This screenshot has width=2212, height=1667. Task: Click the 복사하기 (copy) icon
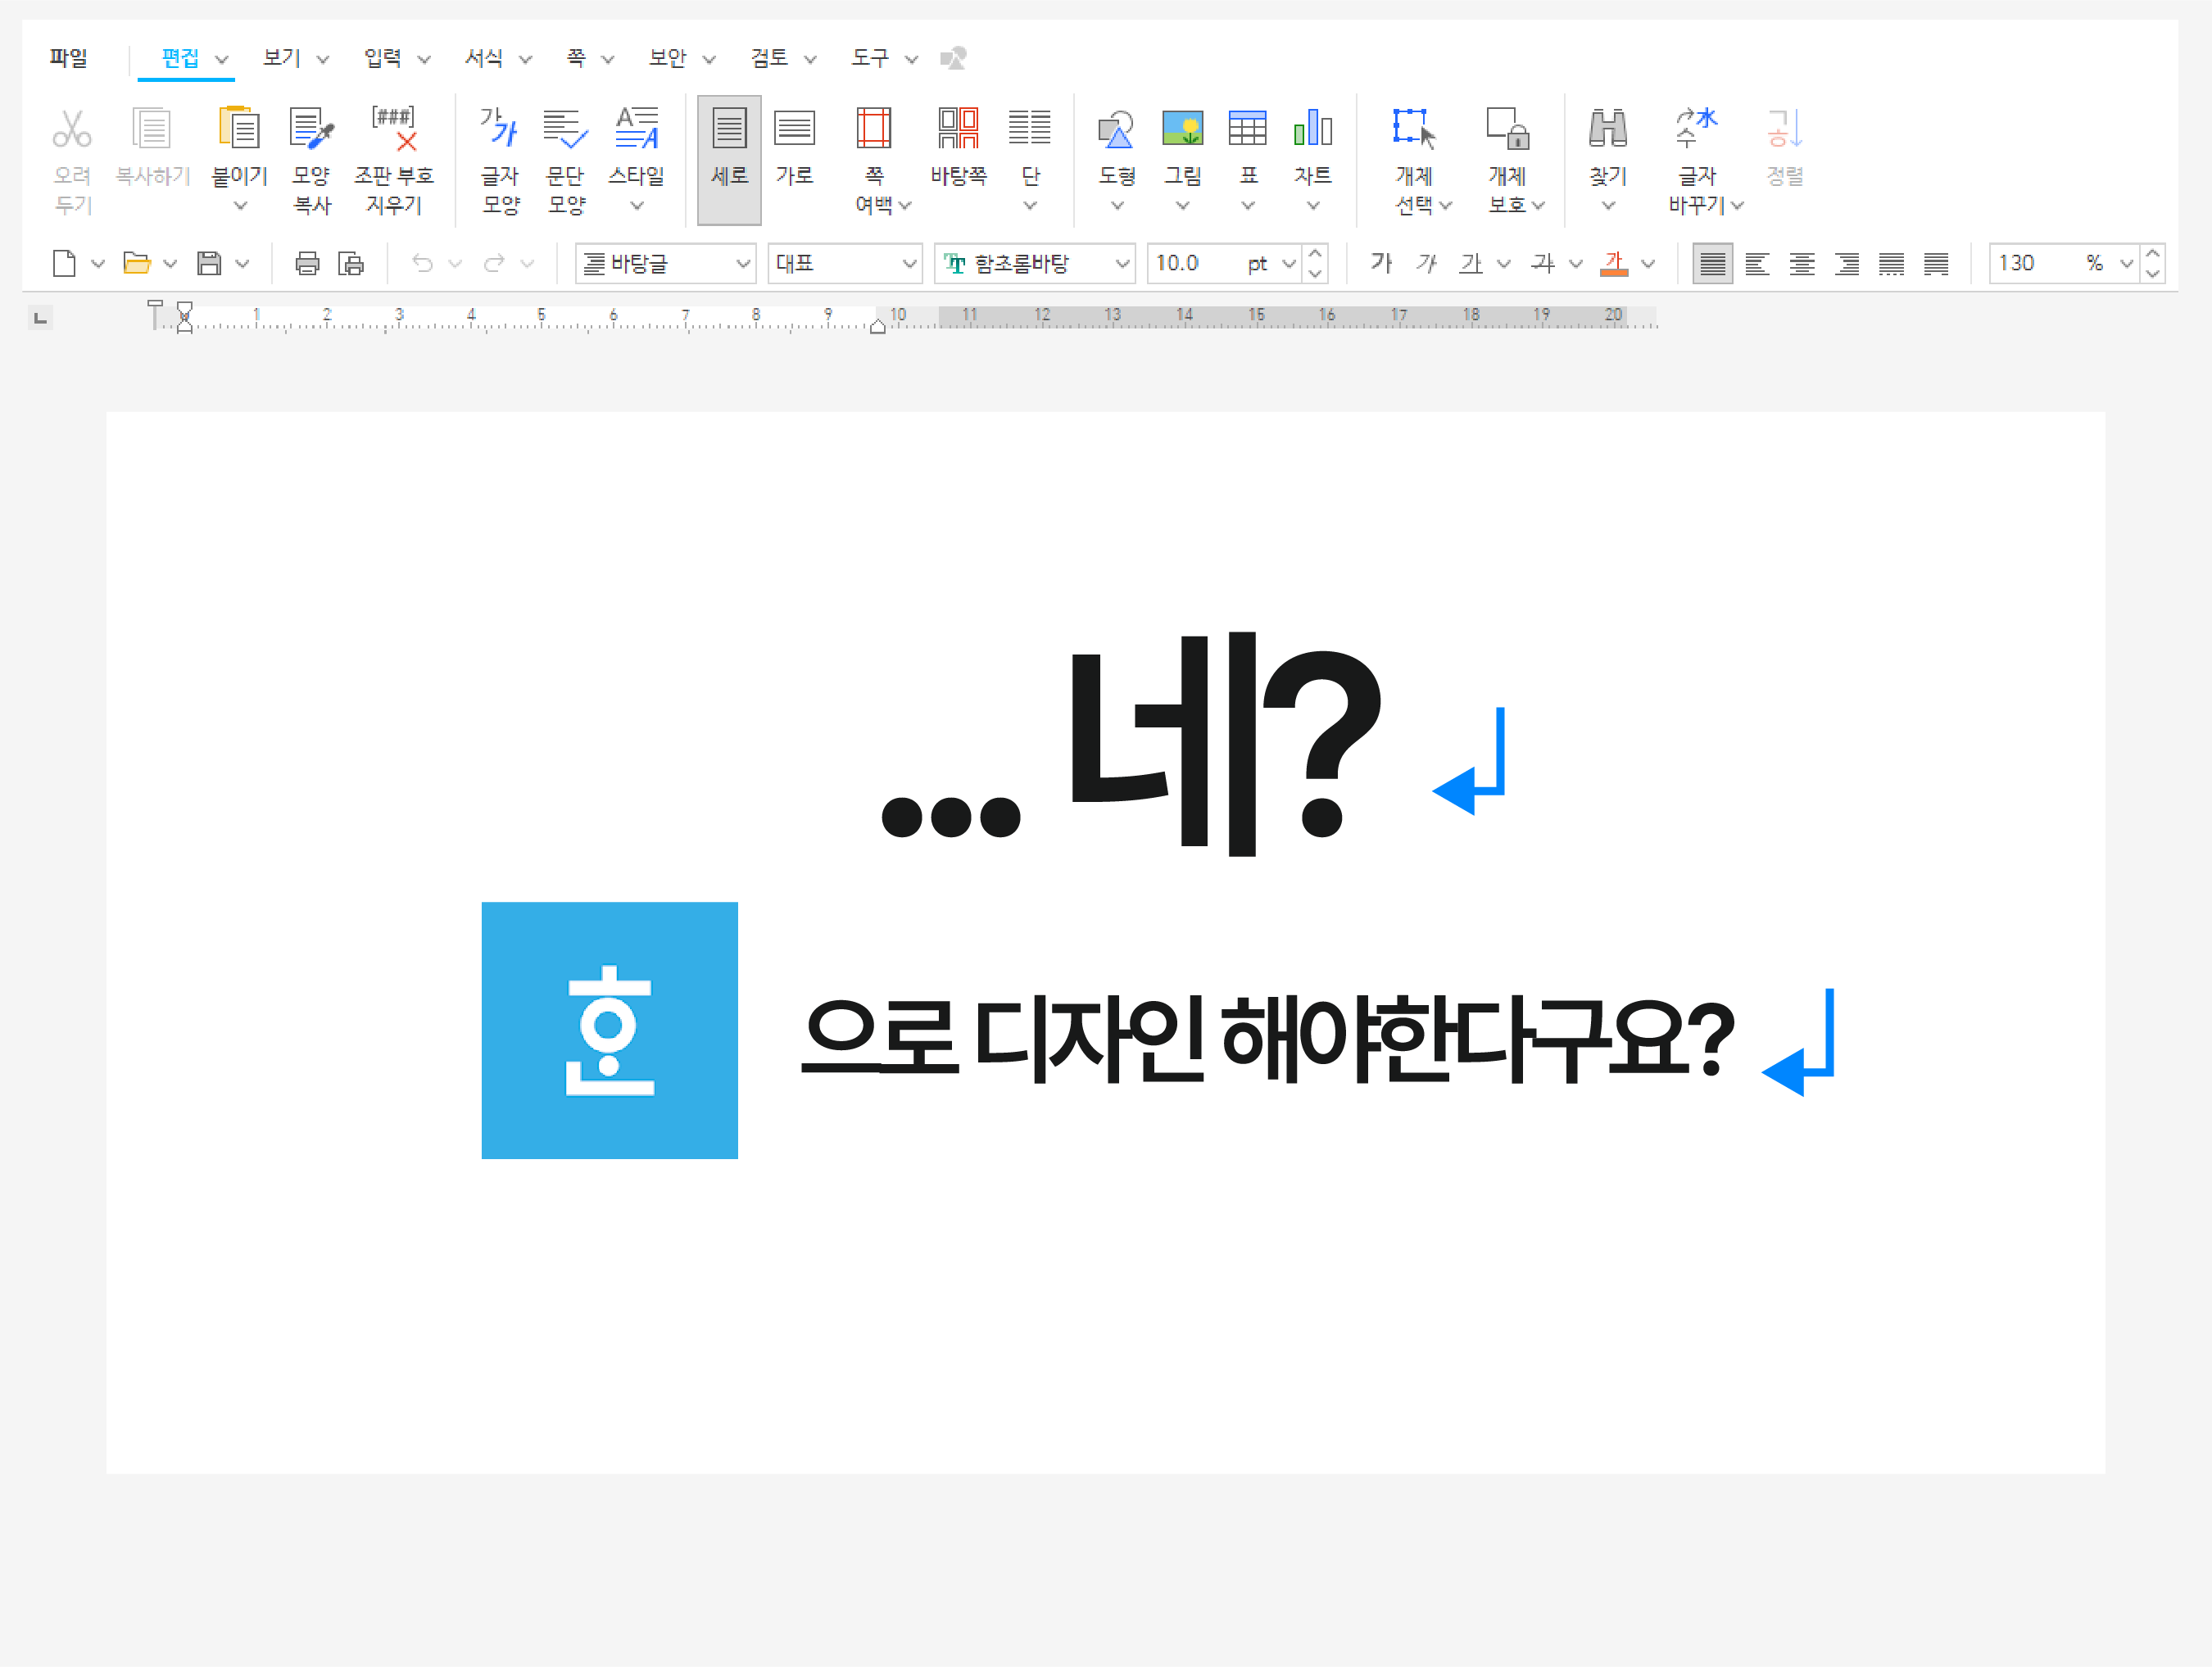[151, 128]
